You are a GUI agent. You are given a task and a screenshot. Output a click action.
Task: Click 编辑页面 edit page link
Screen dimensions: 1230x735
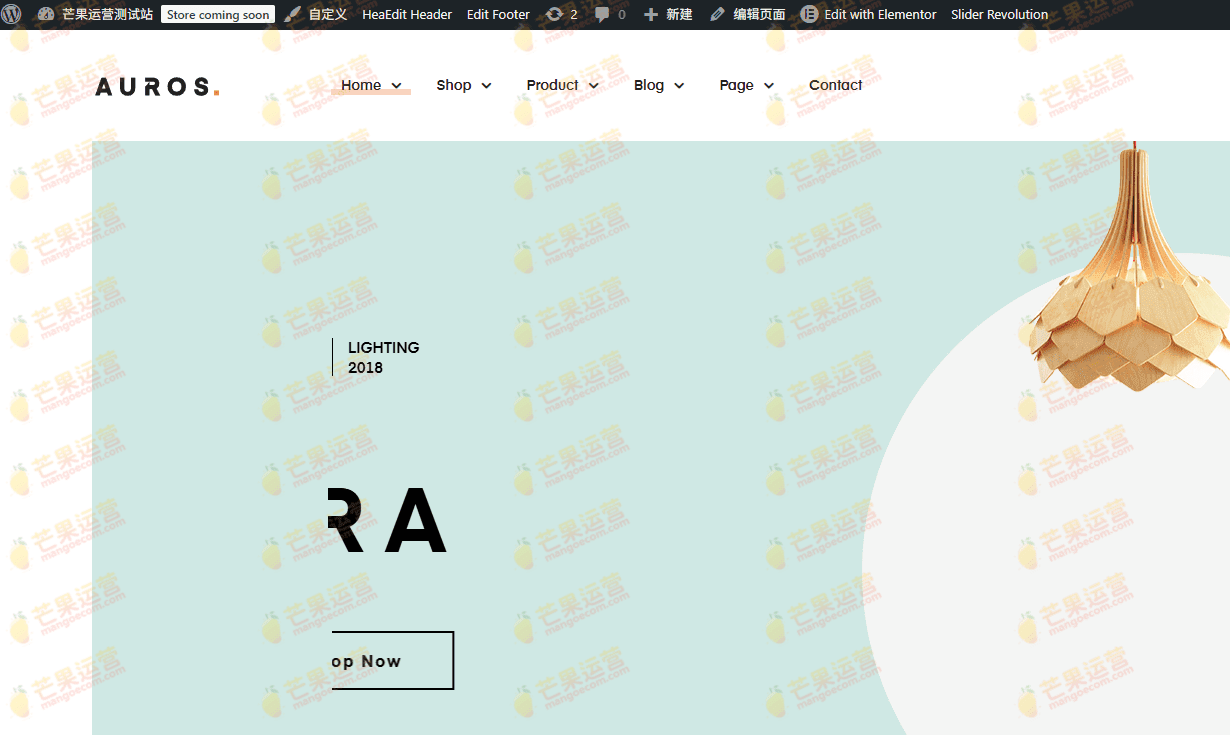(x=759, y=14)
